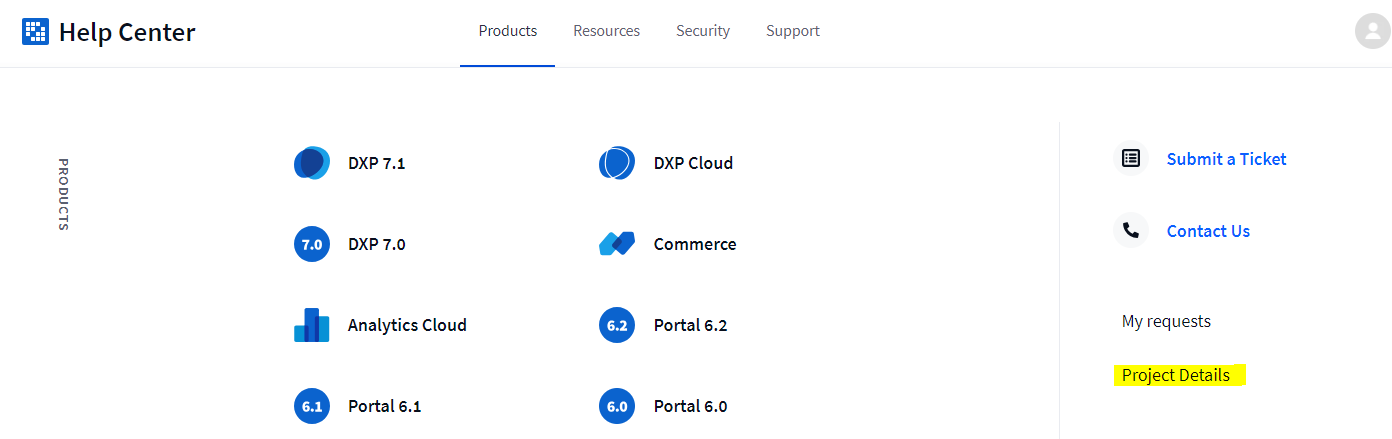Click the DXP 7.1 product icon
Screen dimensions: 1392x439
(312, 163)
